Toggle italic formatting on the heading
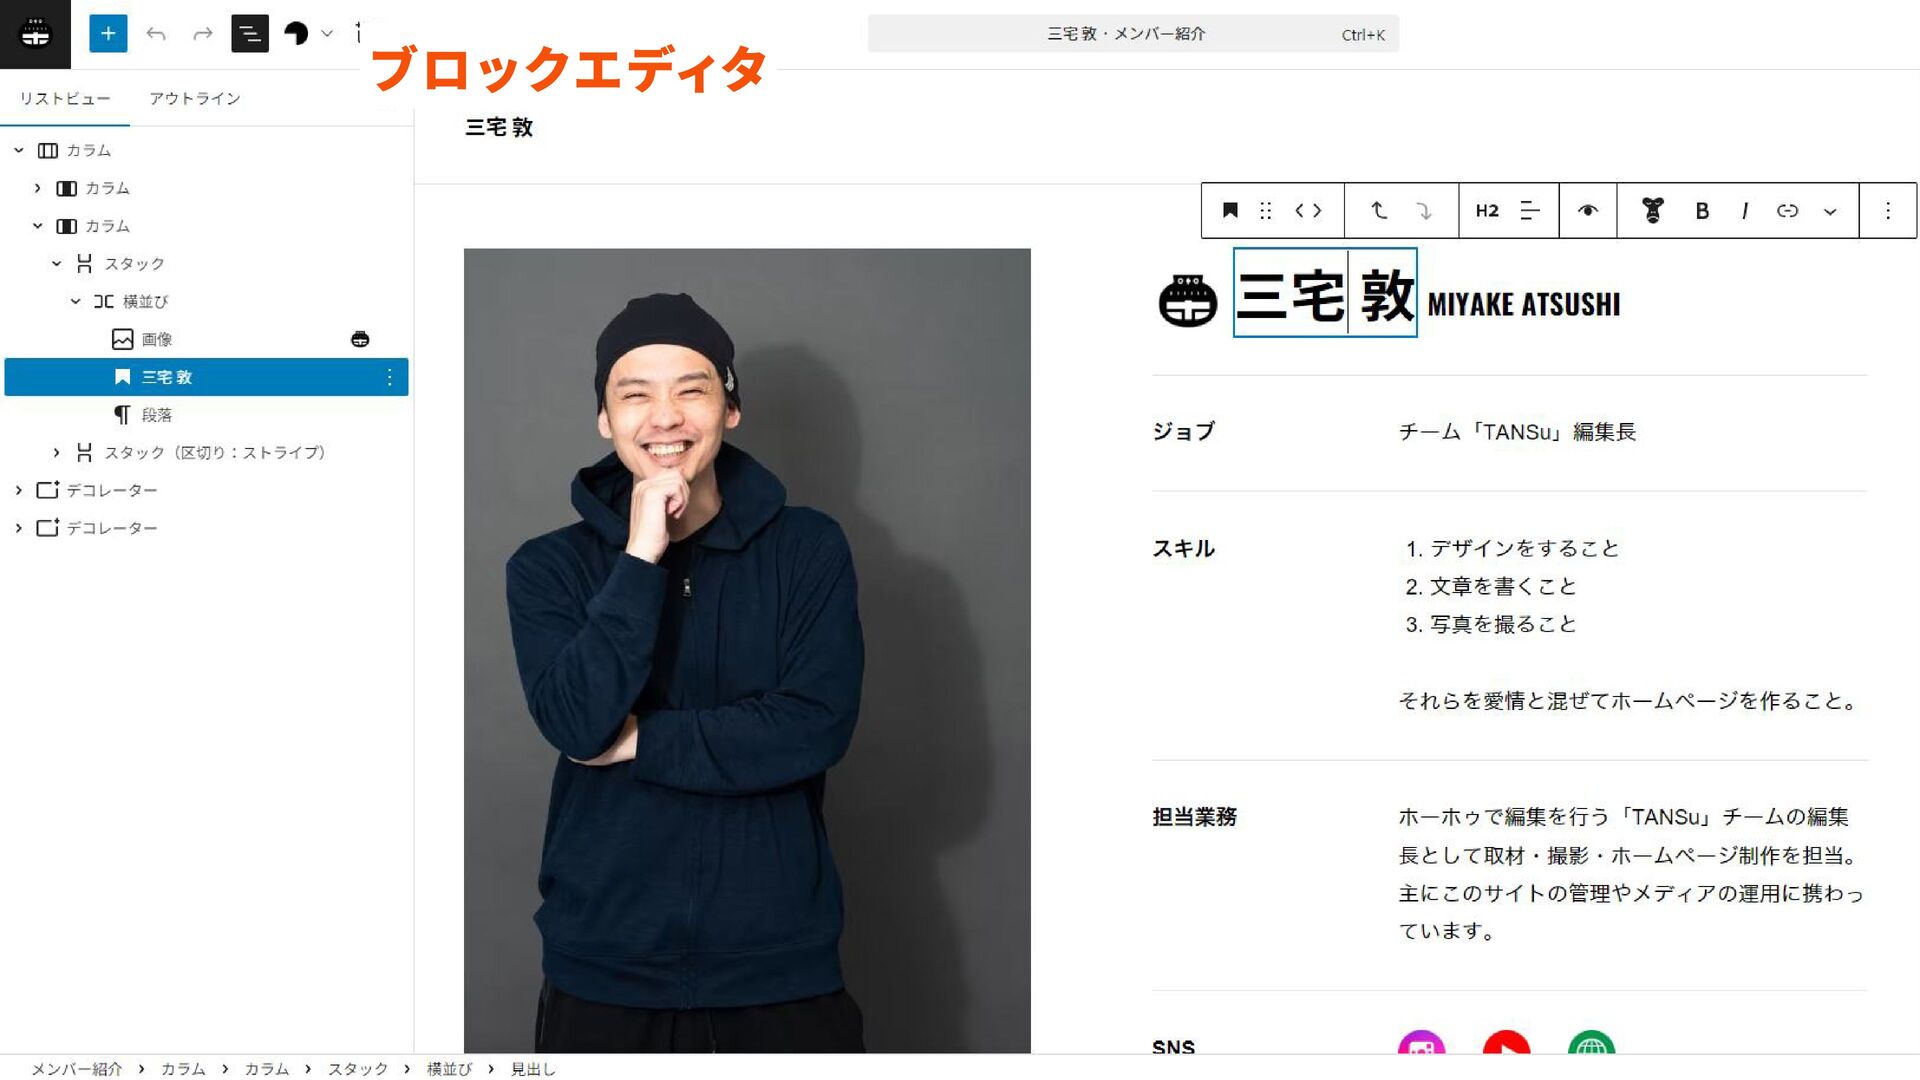Viewport: 1920px width, 1080px height. point(1744,211)
